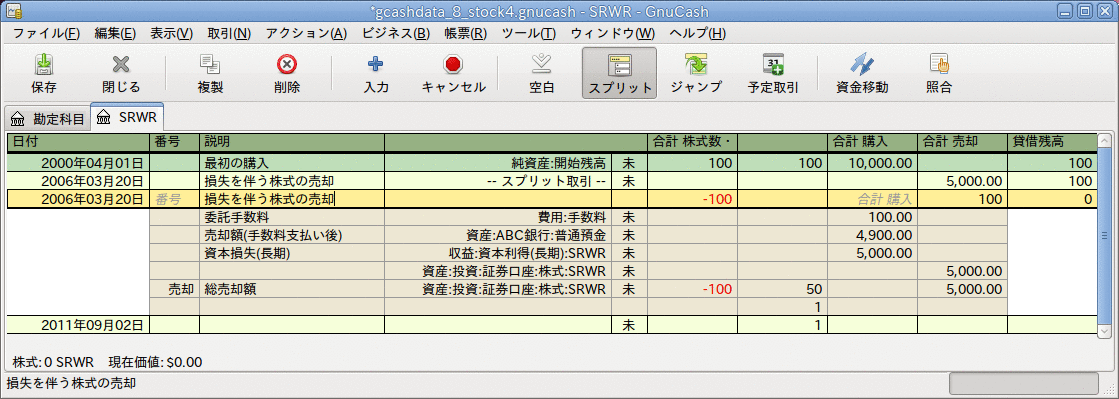Click the 日付 column header
This screenshot has height=399, width=1119.
[x=78, y=142]
